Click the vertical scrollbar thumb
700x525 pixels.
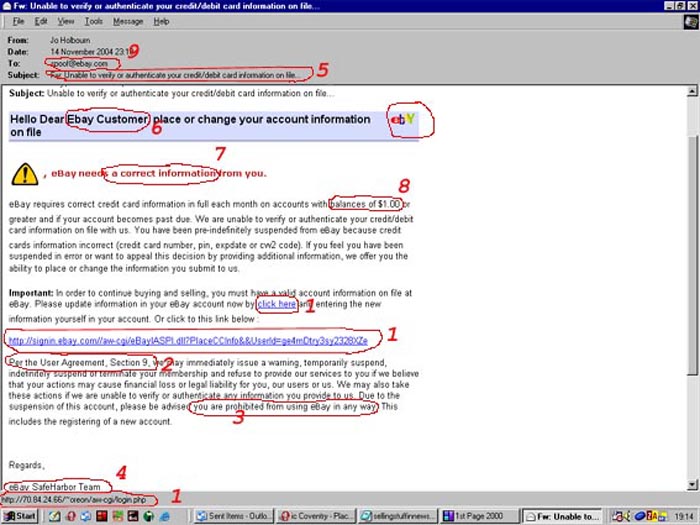coord(692,254)
